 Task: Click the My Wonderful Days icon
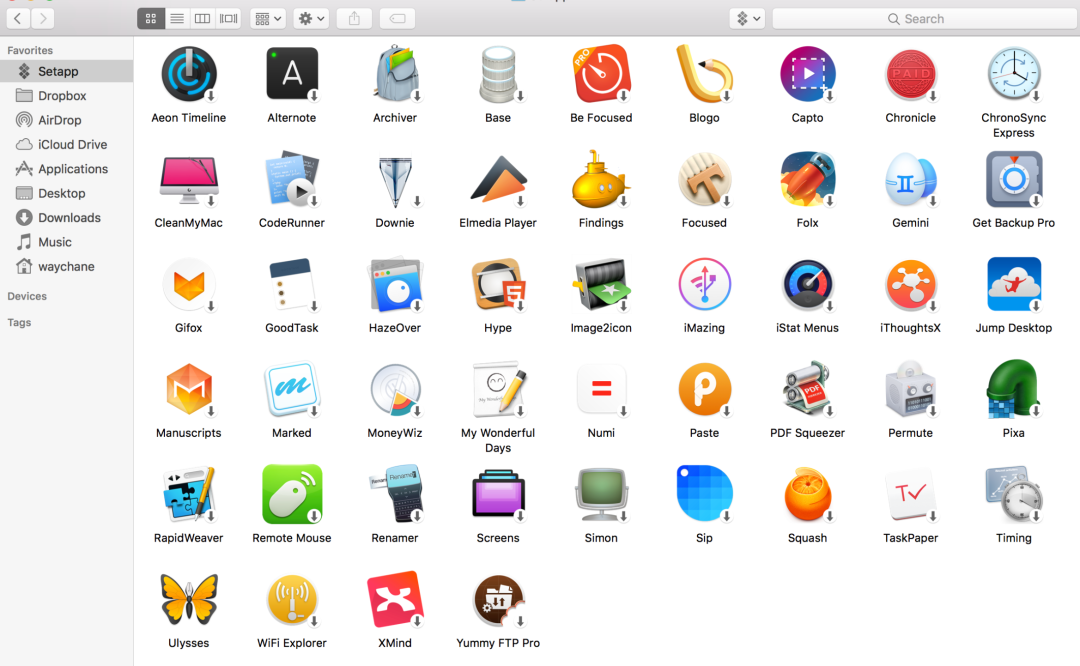(498, 389)
